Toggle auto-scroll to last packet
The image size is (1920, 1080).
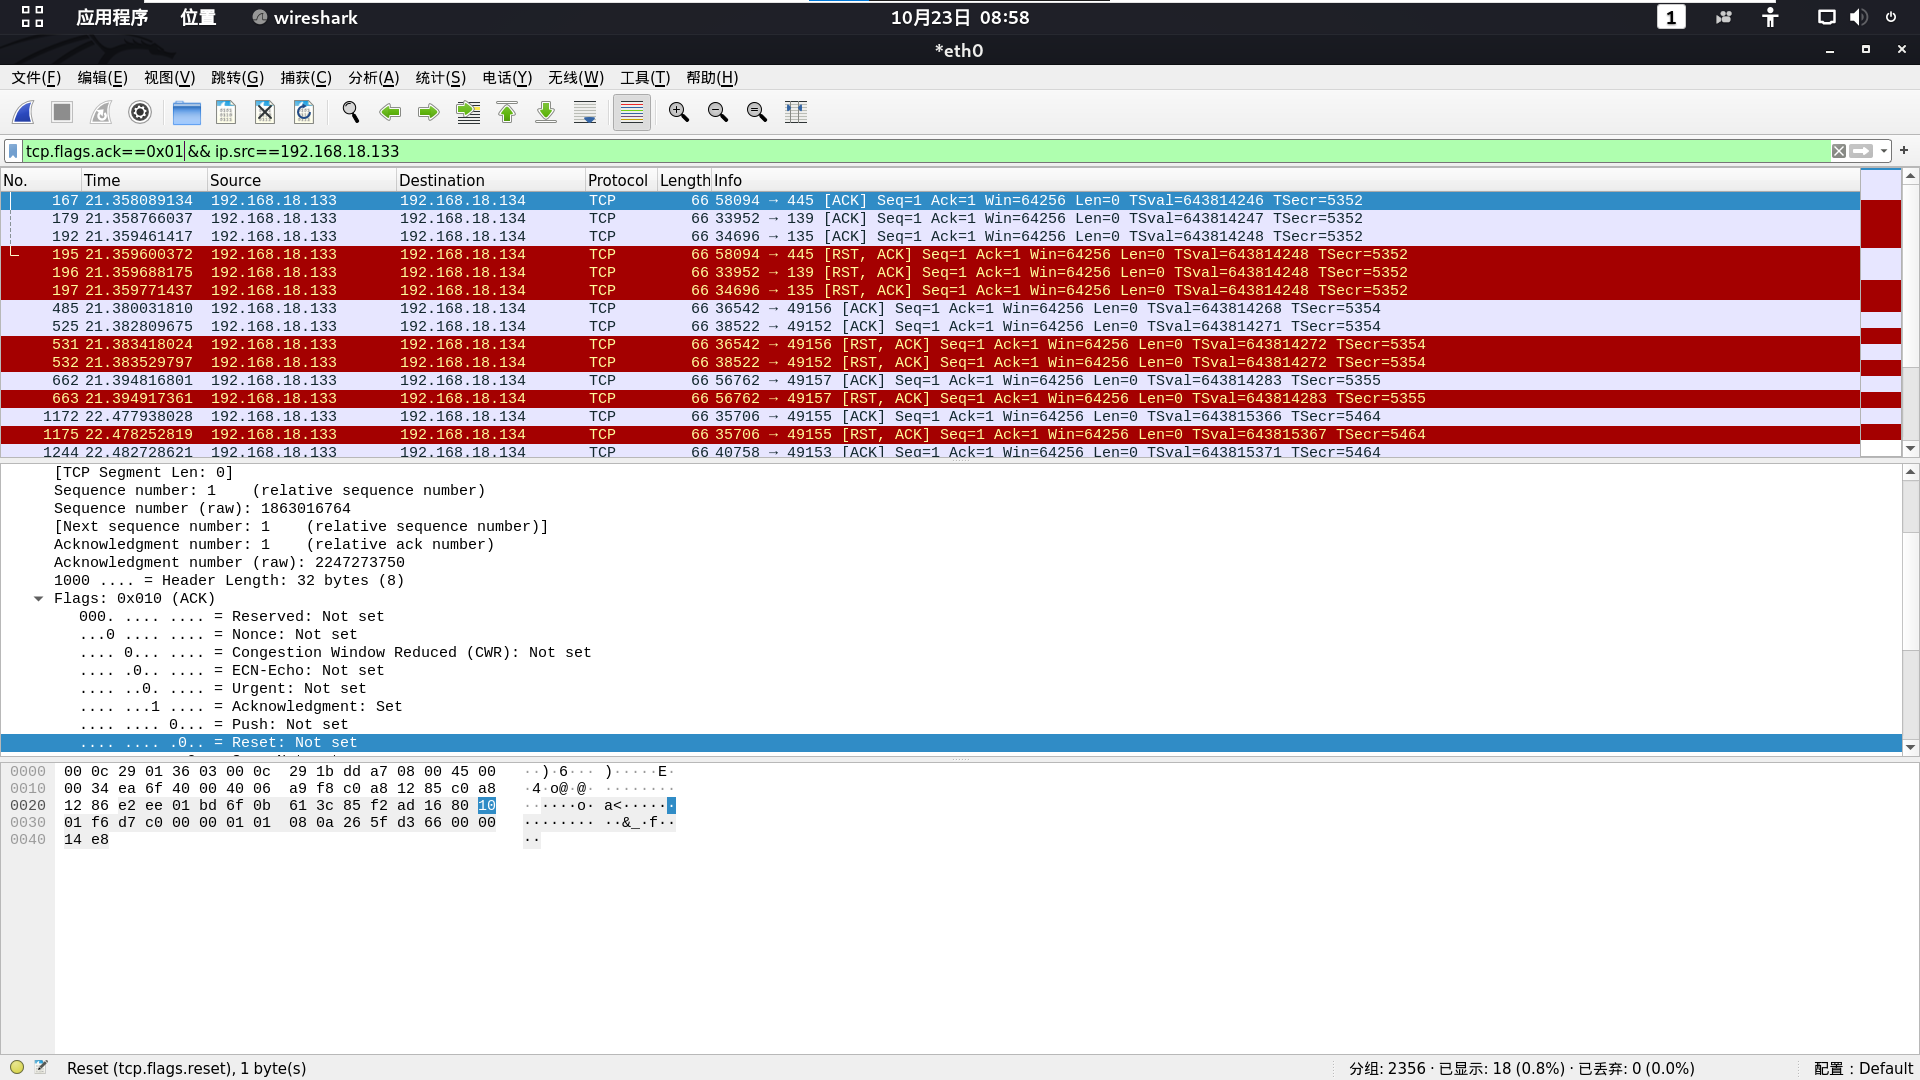(585, 112)
